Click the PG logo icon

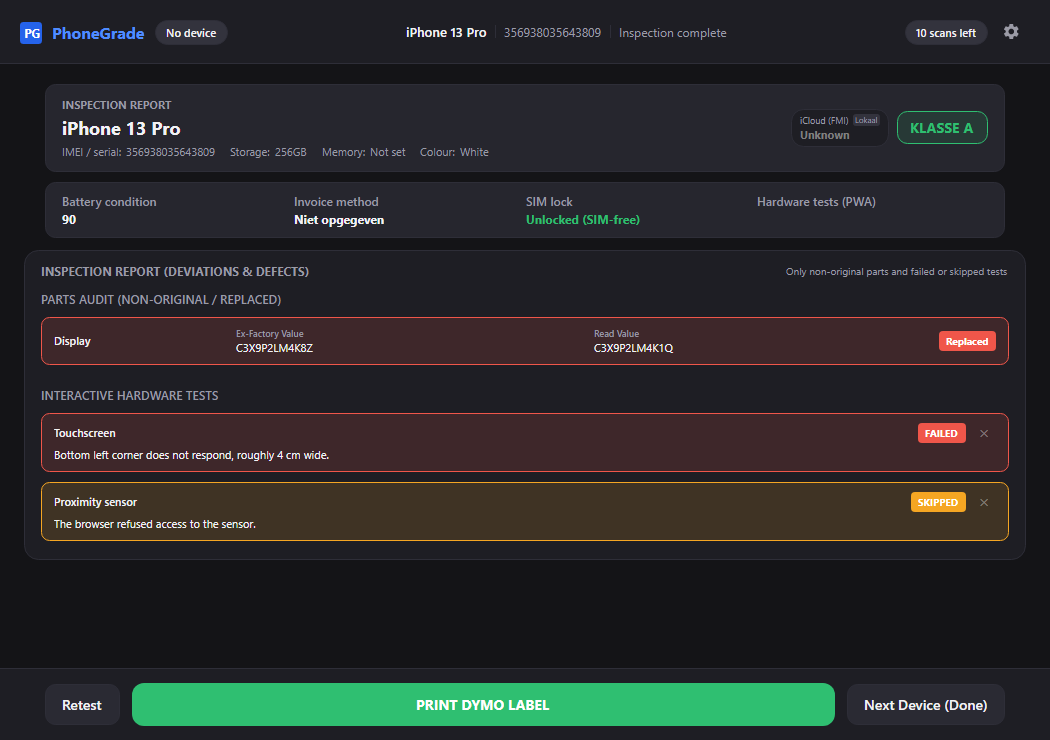tap(31, 33)
